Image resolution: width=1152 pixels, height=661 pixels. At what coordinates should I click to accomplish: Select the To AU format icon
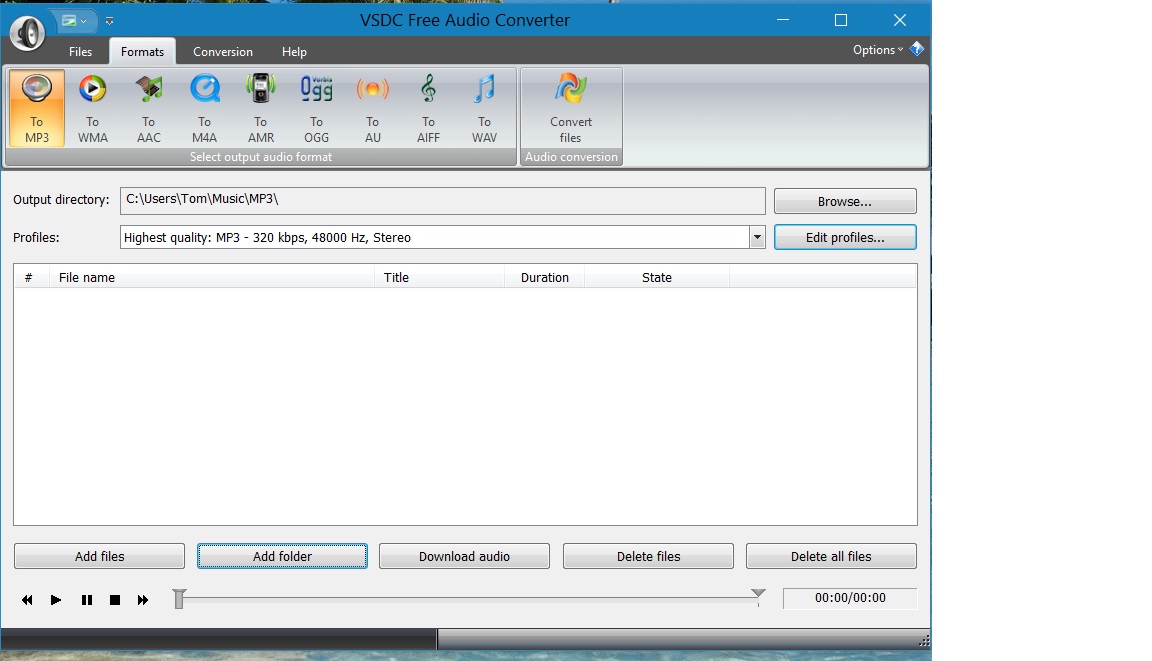(372, 108)
